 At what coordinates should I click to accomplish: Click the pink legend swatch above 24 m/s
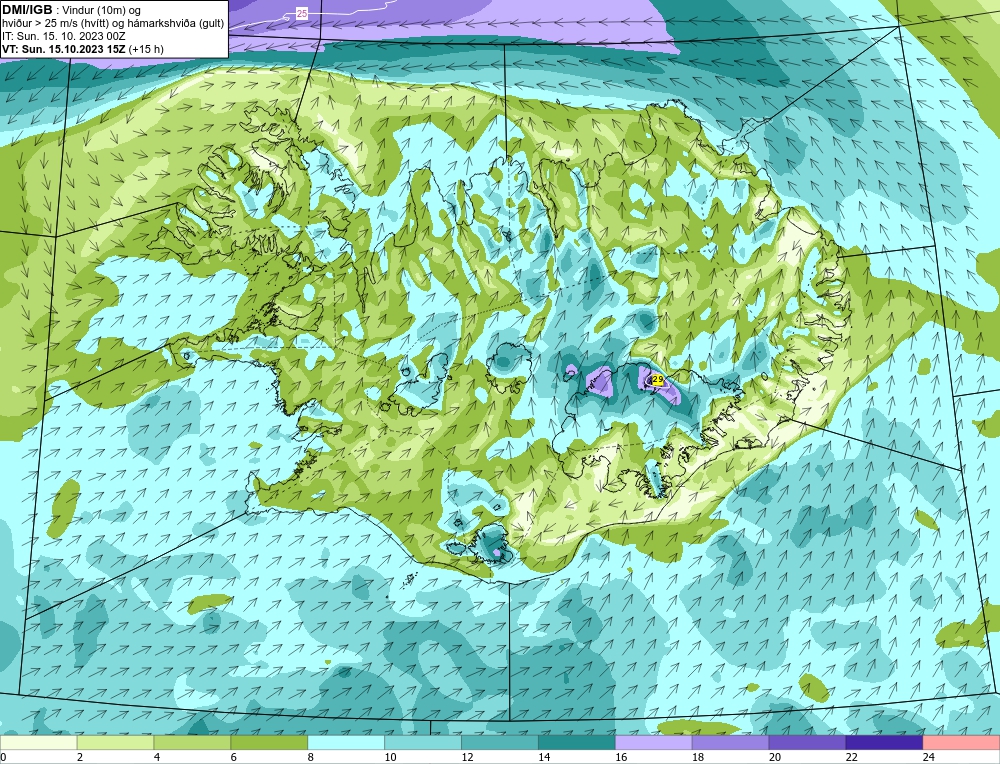pyautogui.click(x=961, y=743)
